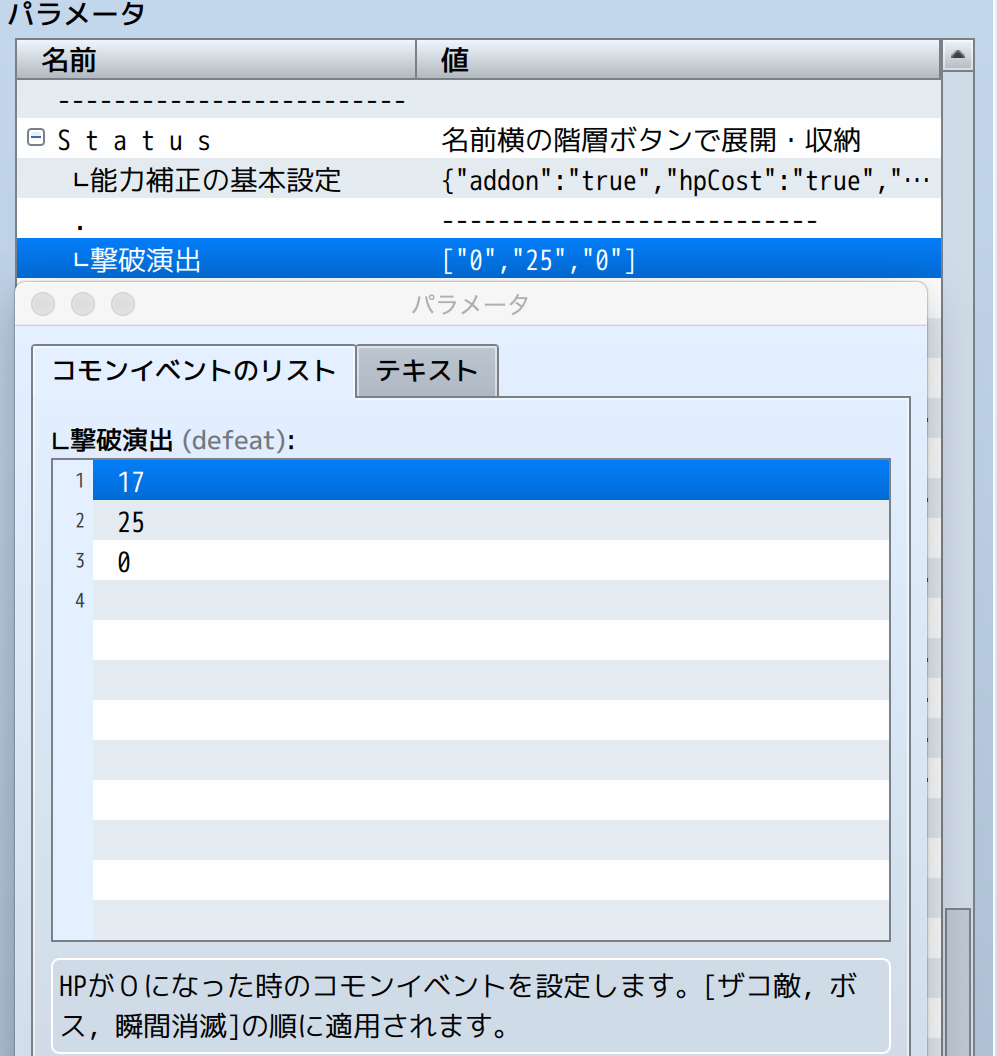This screenshot has height=1056, width=997.
Task: Collapse the Status tree group
Action: tap(36, 139)
